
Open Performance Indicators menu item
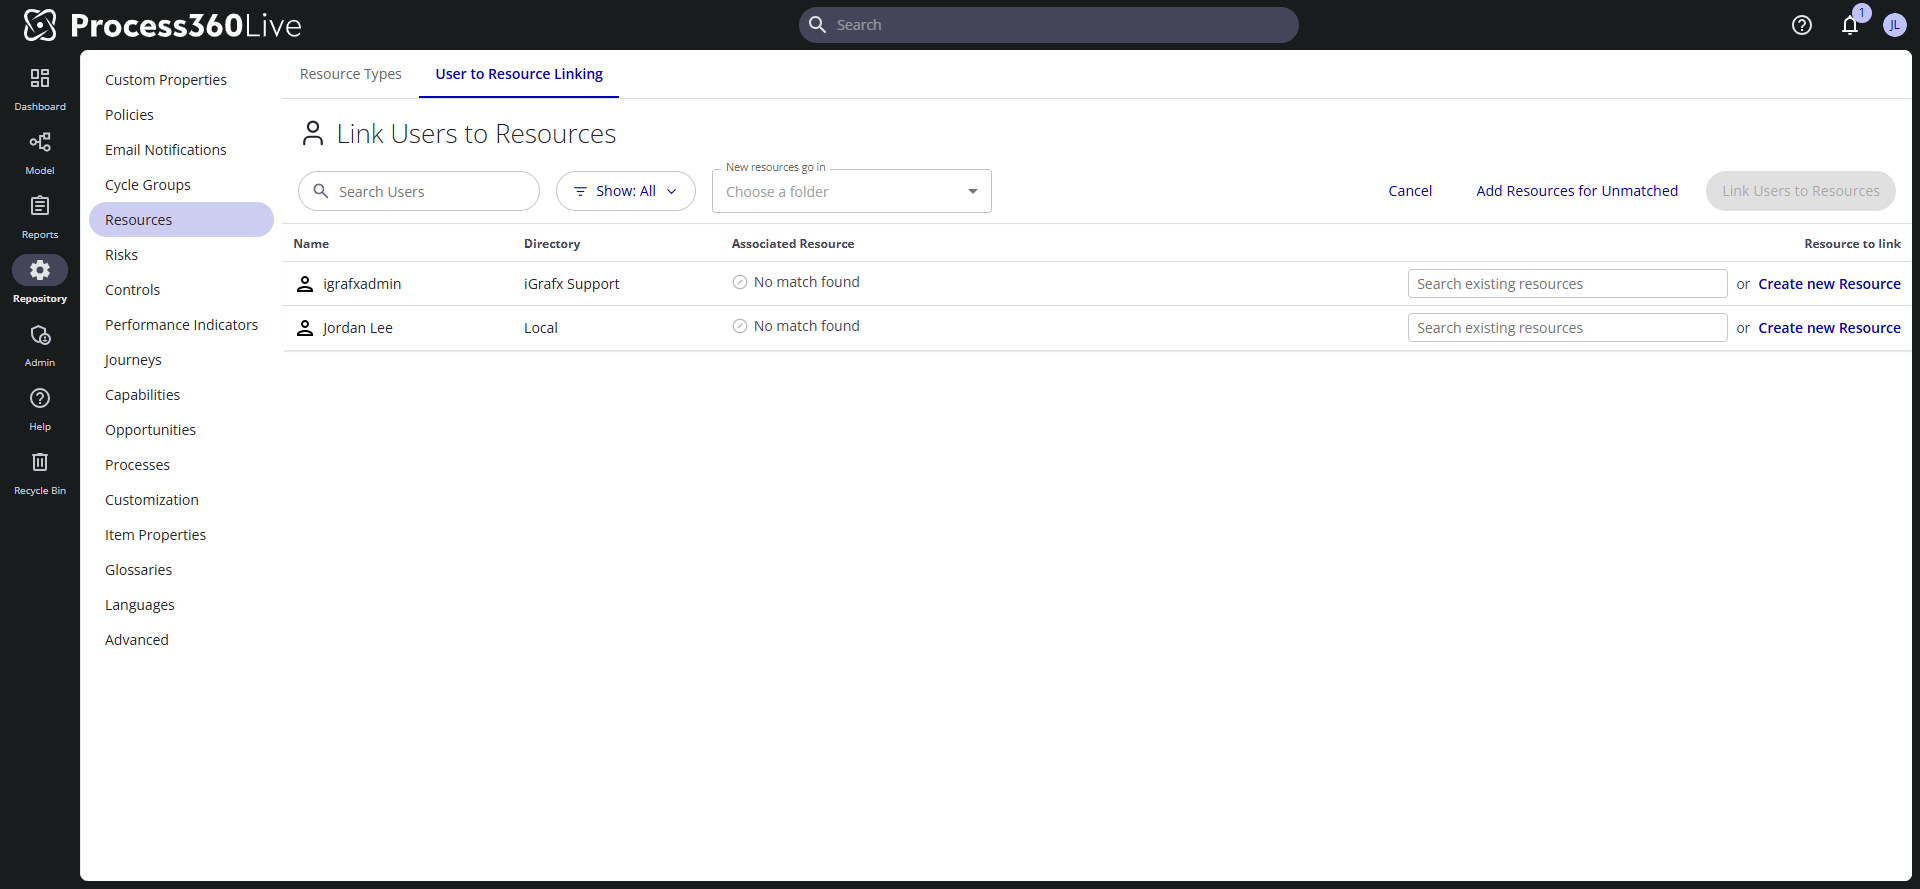[x=181, y=325]
